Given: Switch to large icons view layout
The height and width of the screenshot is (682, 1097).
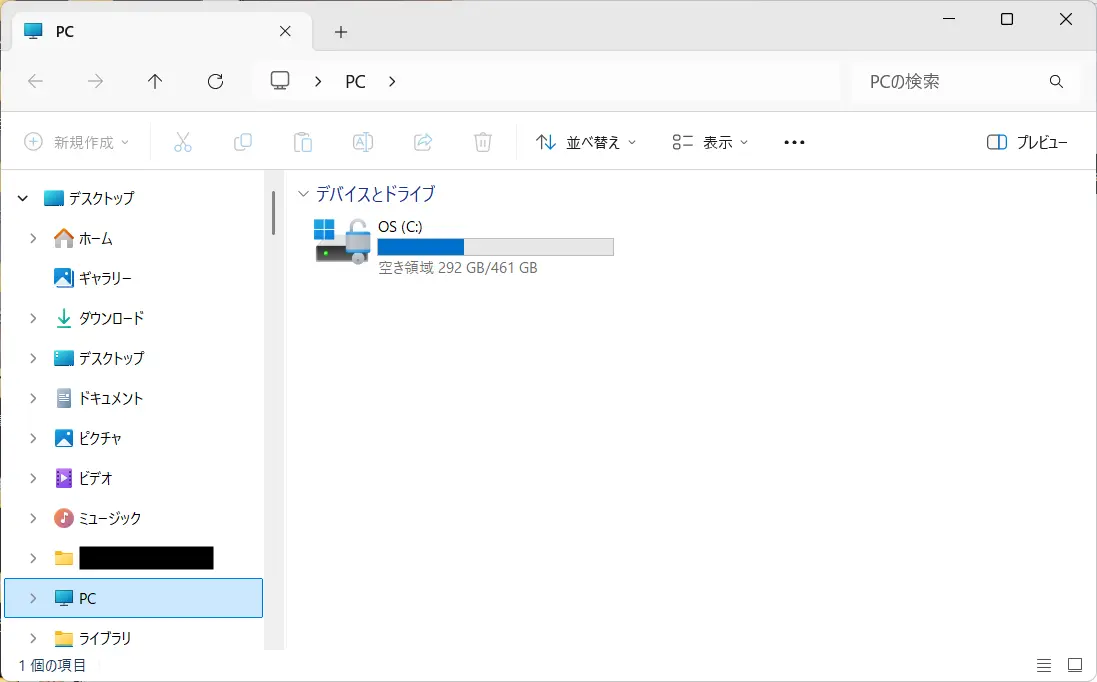Looking at the screenshot, I should click(x=1075, y=665).
